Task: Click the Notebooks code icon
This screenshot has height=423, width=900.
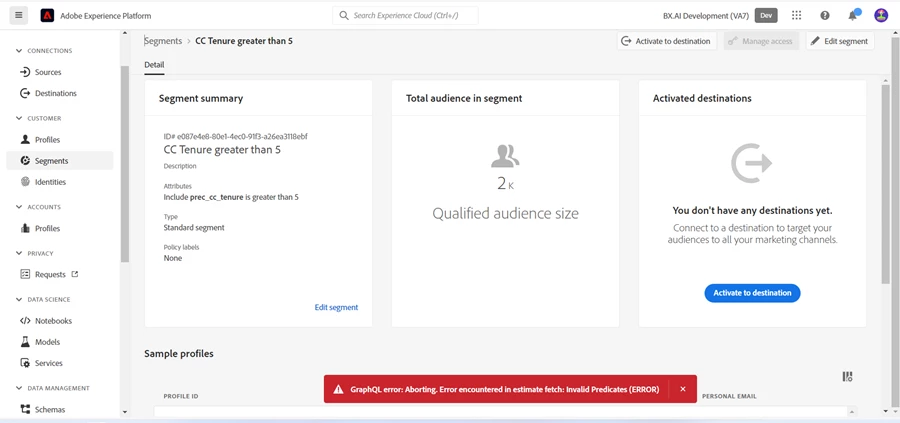Action: tap(25, 321)
